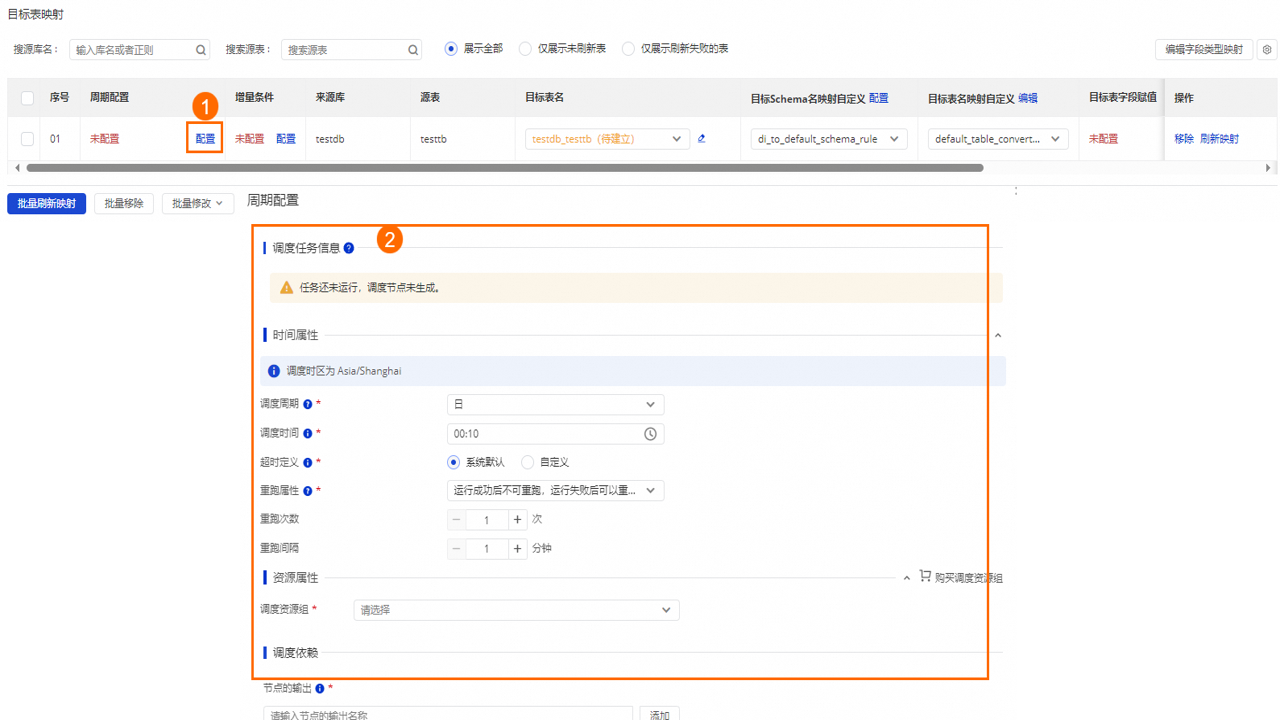
Task: Open the di_to_default_schema_rule dropdown
Action: [x=829, y=139]
